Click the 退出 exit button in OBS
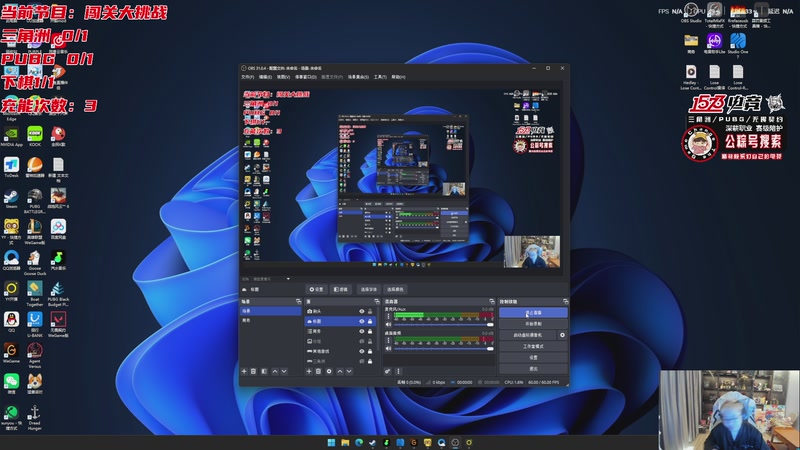The width and height of the screenshot is (800, 450). 533,368
